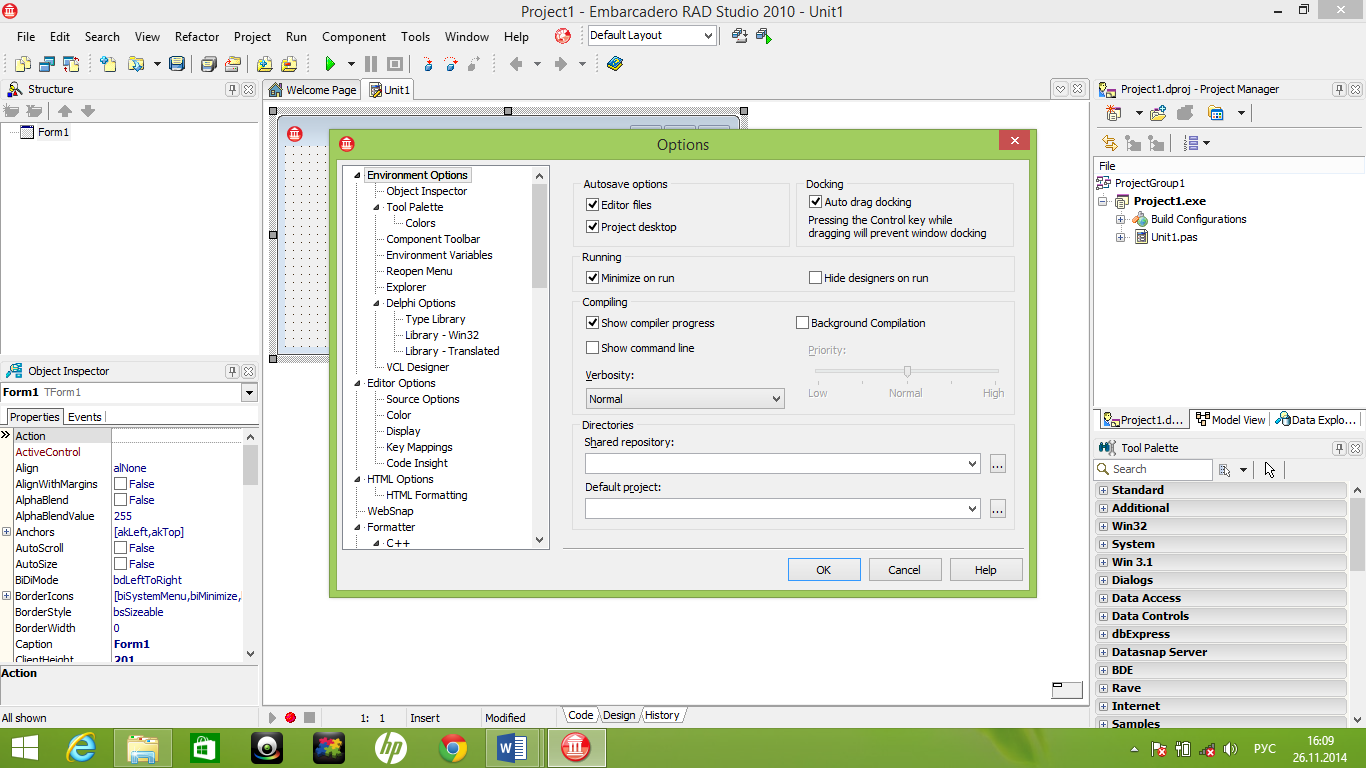
Task: Click the browser Forward arrow in toolbar
Action: click(560, 64)
